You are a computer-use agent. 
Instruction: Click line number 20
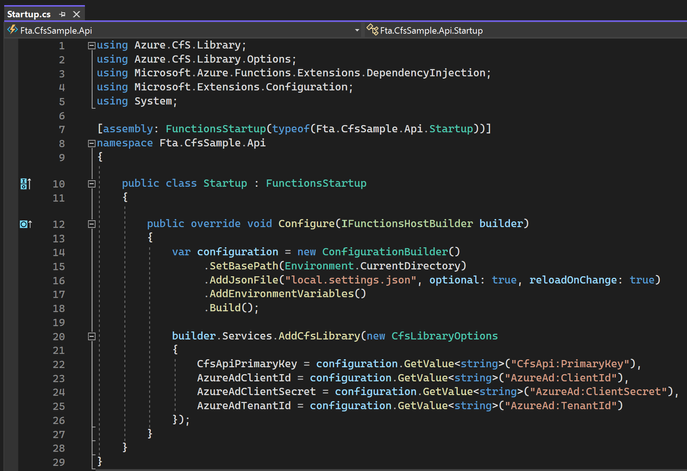tap(59, 336)
